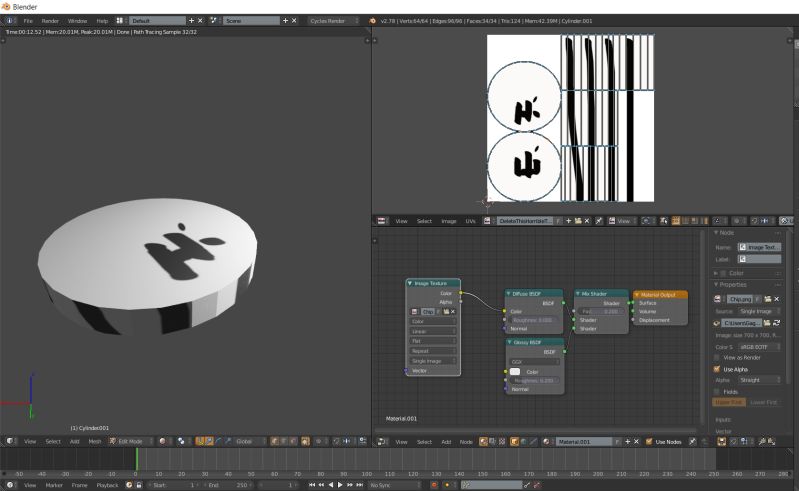The image size is (799, 491).
Task: Click the Mix Shader Fac slider
Action: click(x=601, y=311)
